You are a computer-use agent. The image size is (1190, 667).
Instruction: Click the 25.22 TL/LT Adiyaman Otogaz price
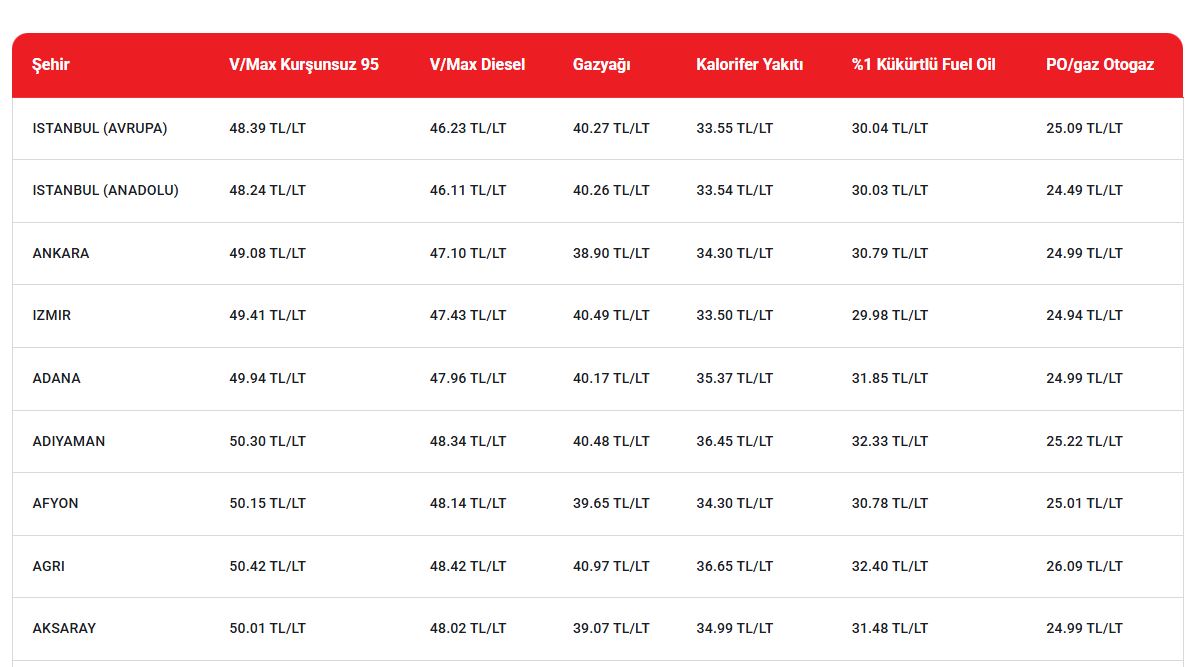pos(1084,441)
